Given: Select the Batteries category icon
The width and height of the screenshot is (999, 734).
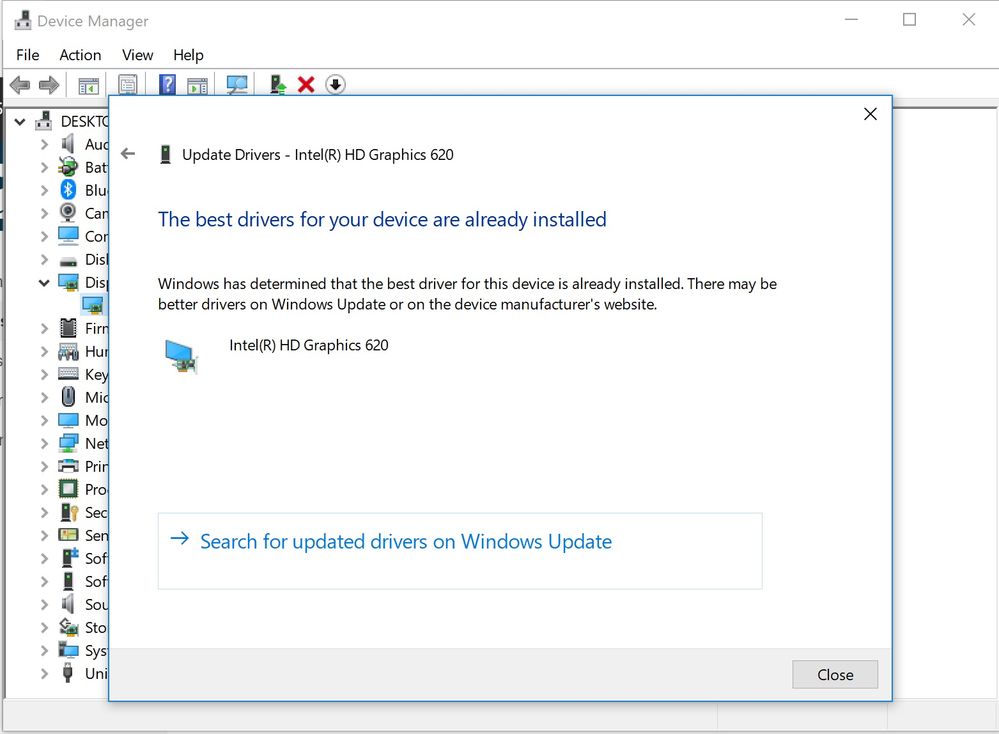Looking at the screenshot, I should pyautogui.click(x=68, y=167).
